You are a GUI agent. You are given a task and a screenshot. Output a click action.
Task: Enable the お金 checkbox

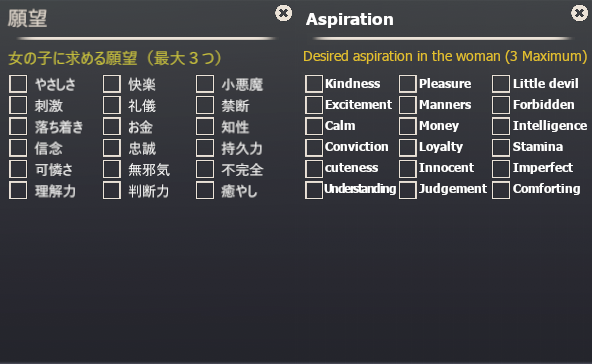112,126
